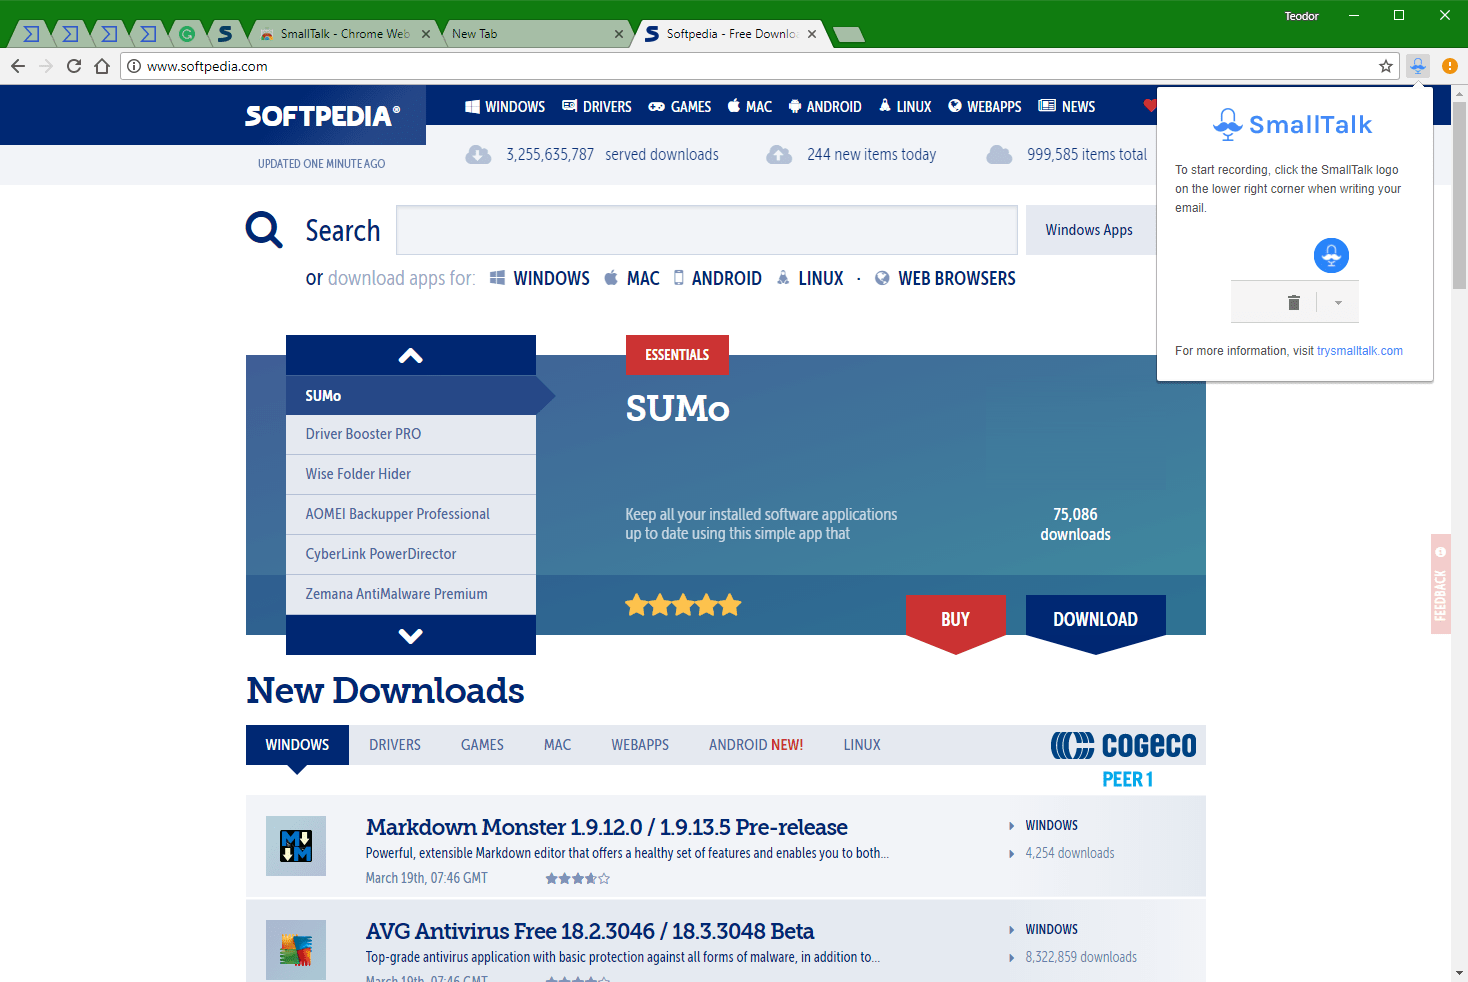Select ANDROID NEW! tab under New Downloads
This screenshot has width=1468, height=982.
tap(756, 745)
